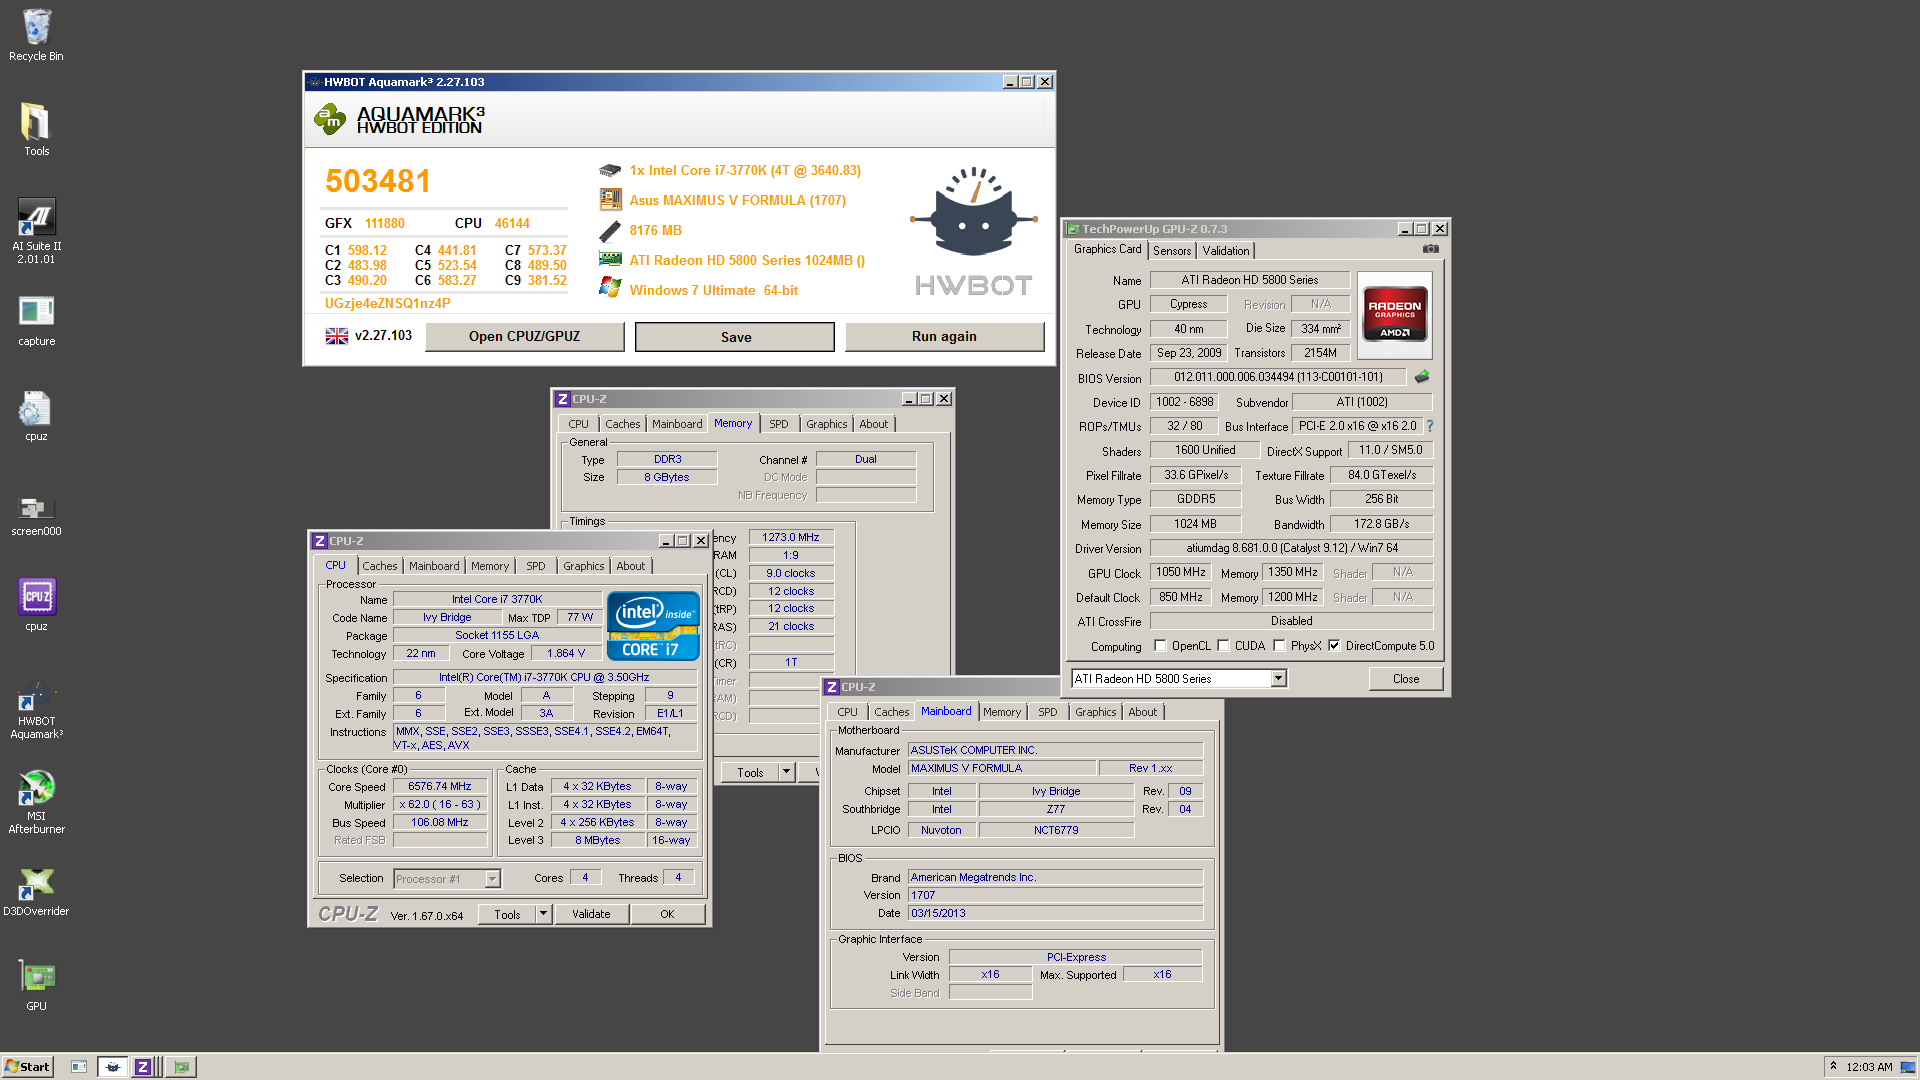Click the Radeon Graphics logo in GPU-Z
This screenshot has height=1080, width=1920.
tap(1395, 315)
